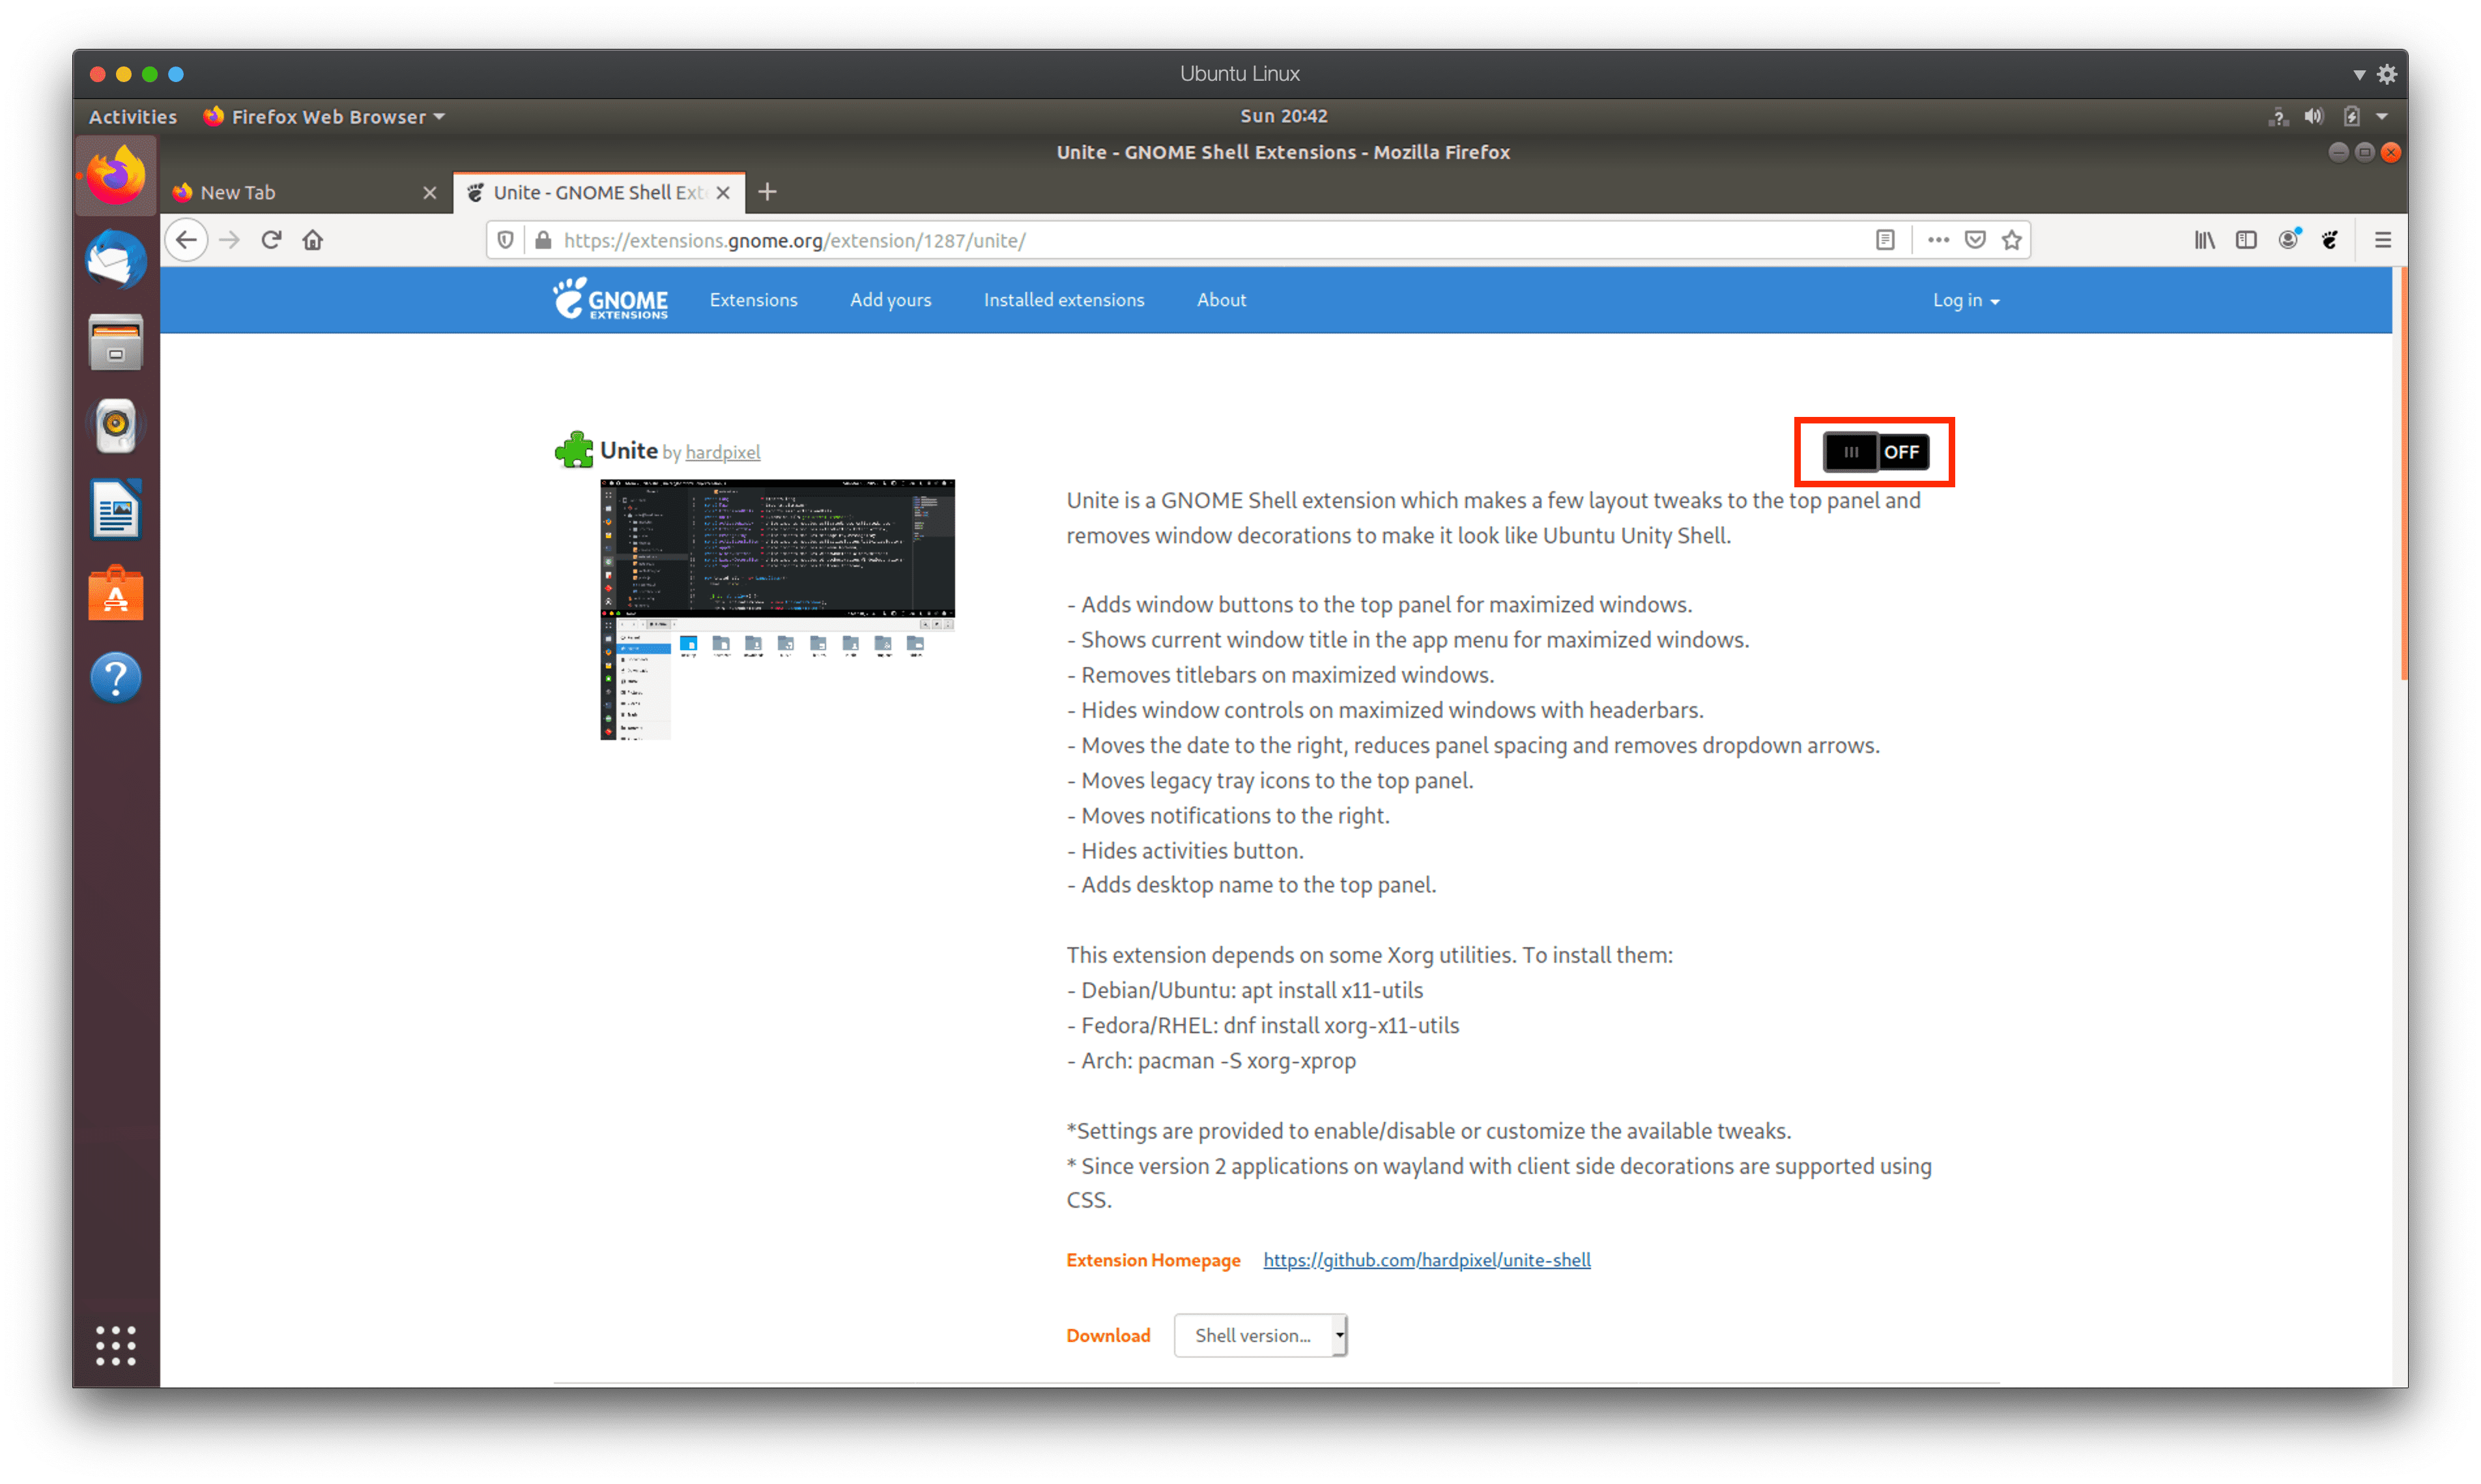
Task: Open Ubuntu Software from the dock
Action: [x=116, y=594]
